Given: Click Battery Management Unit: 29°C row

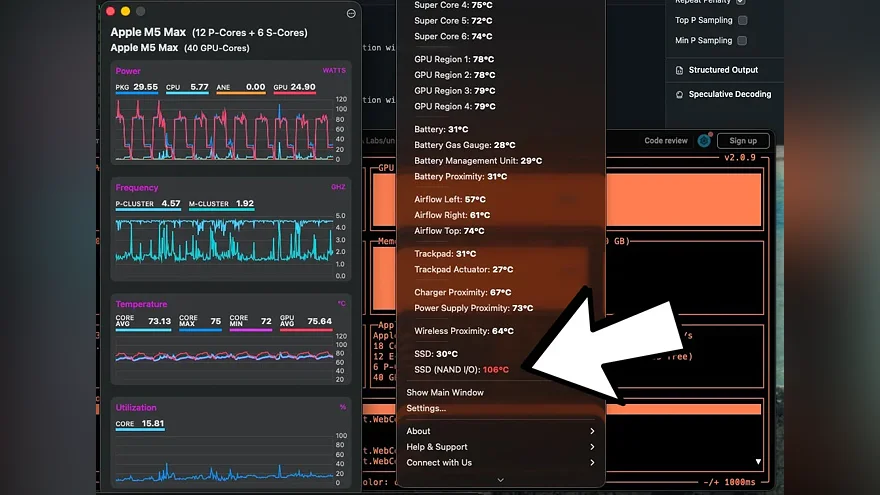Looking at the screenshot, I should click(478, 160).
